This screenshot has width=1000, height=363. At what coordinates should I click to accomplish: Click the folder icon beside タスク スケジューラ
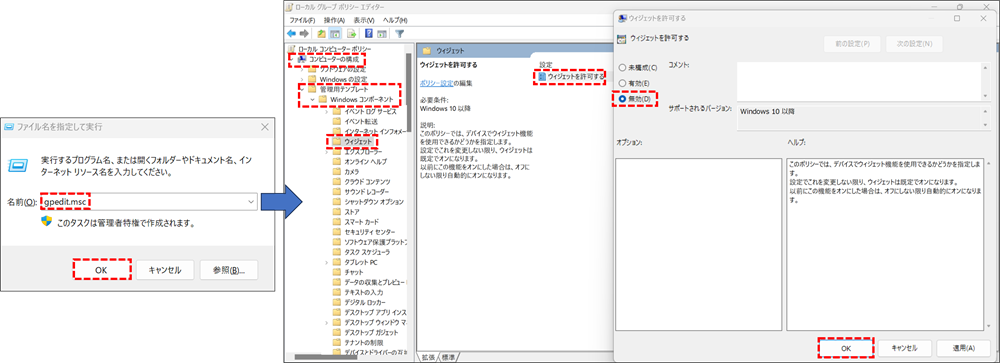pos(337,252)
